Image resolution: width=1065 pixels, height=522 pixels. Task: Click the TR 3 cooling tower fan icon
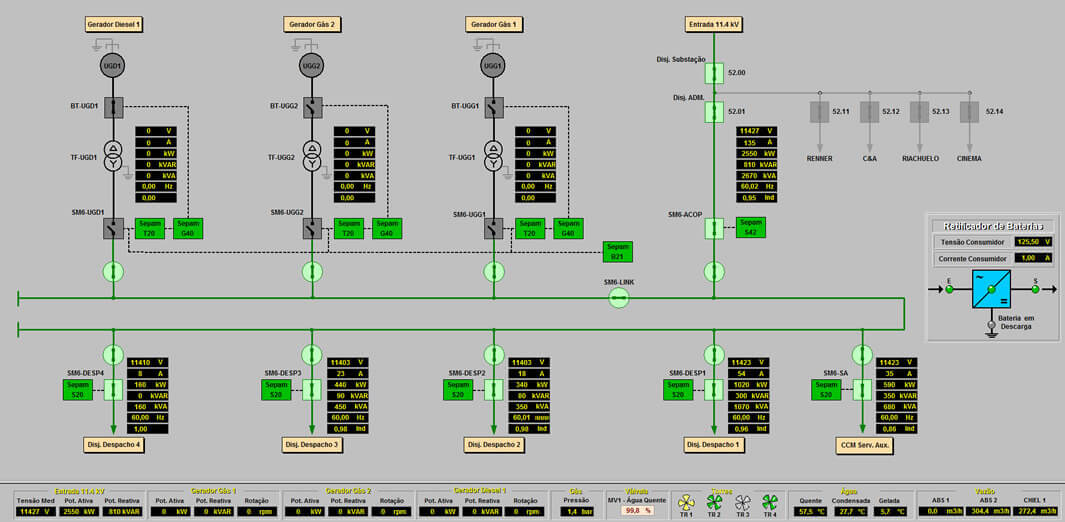tap(742, 502)
